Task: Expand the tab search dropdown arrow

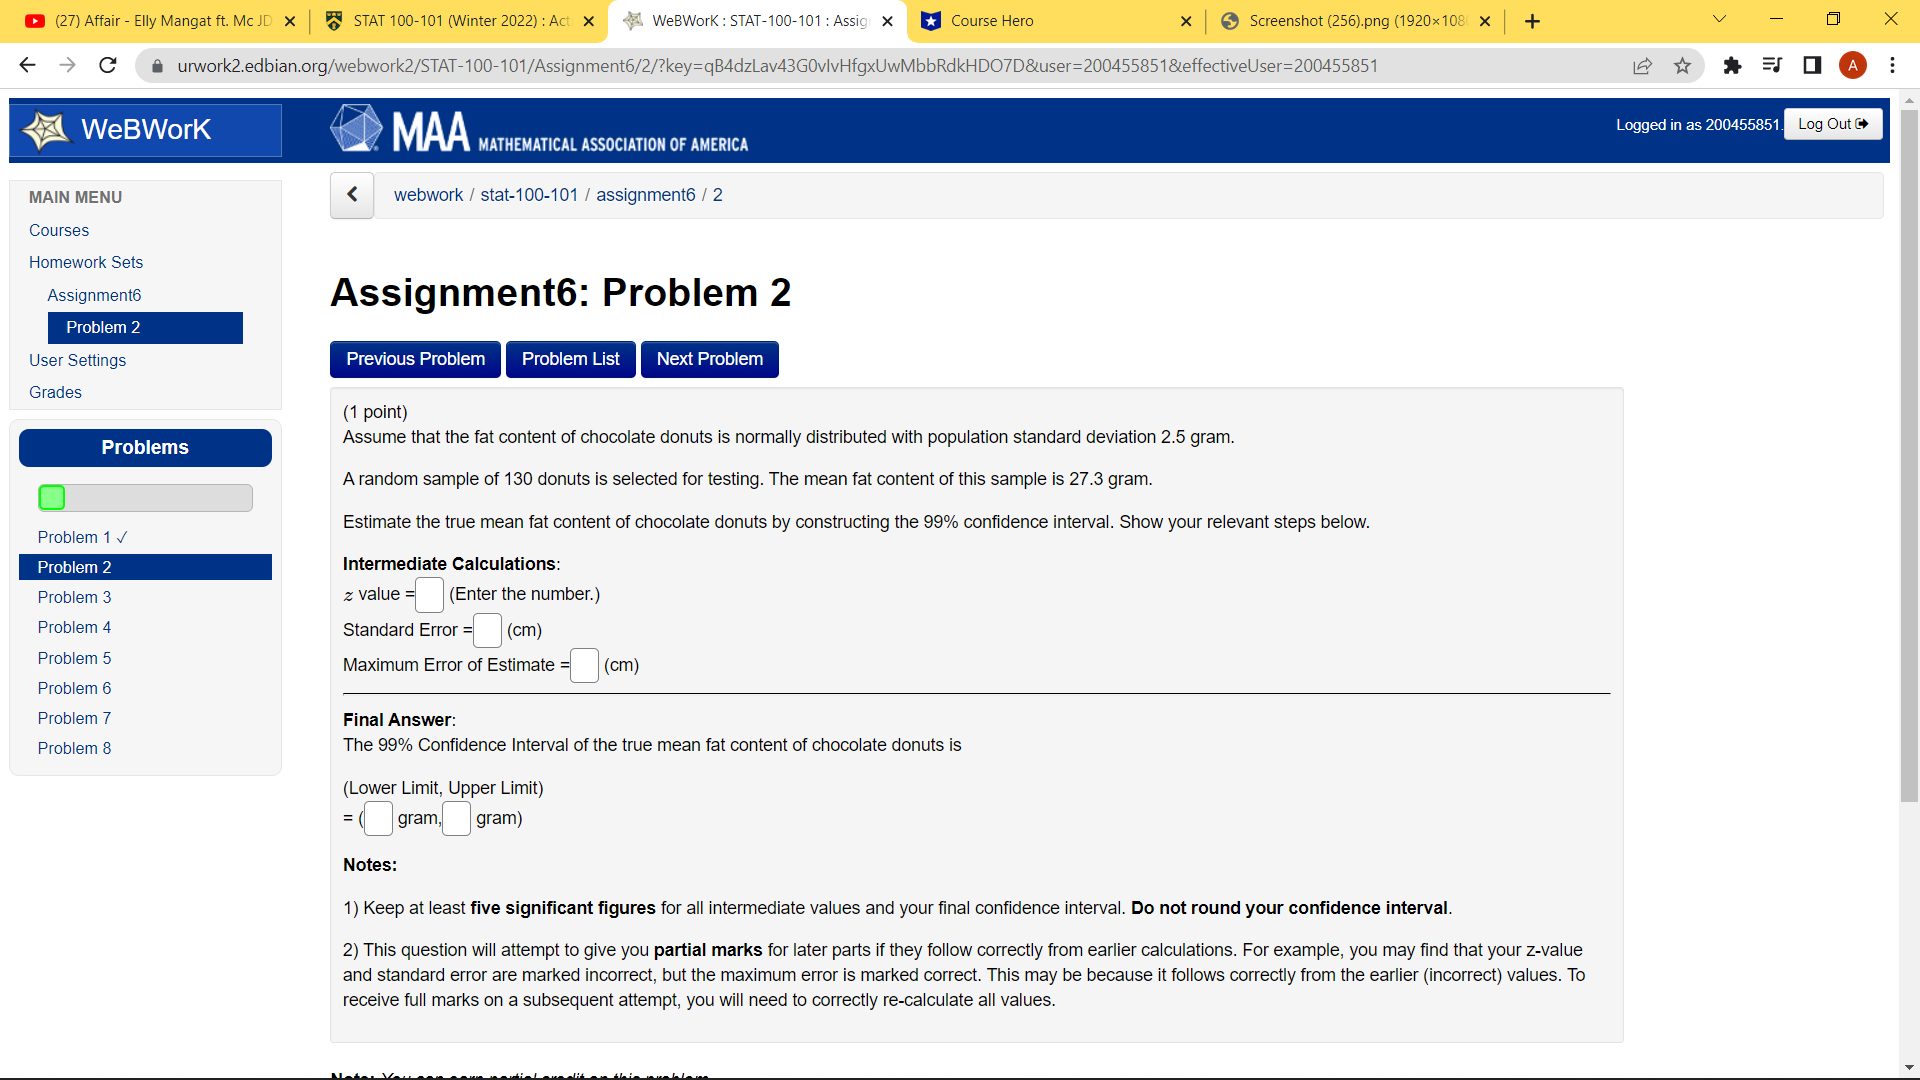Action: tap(1719, 20)
